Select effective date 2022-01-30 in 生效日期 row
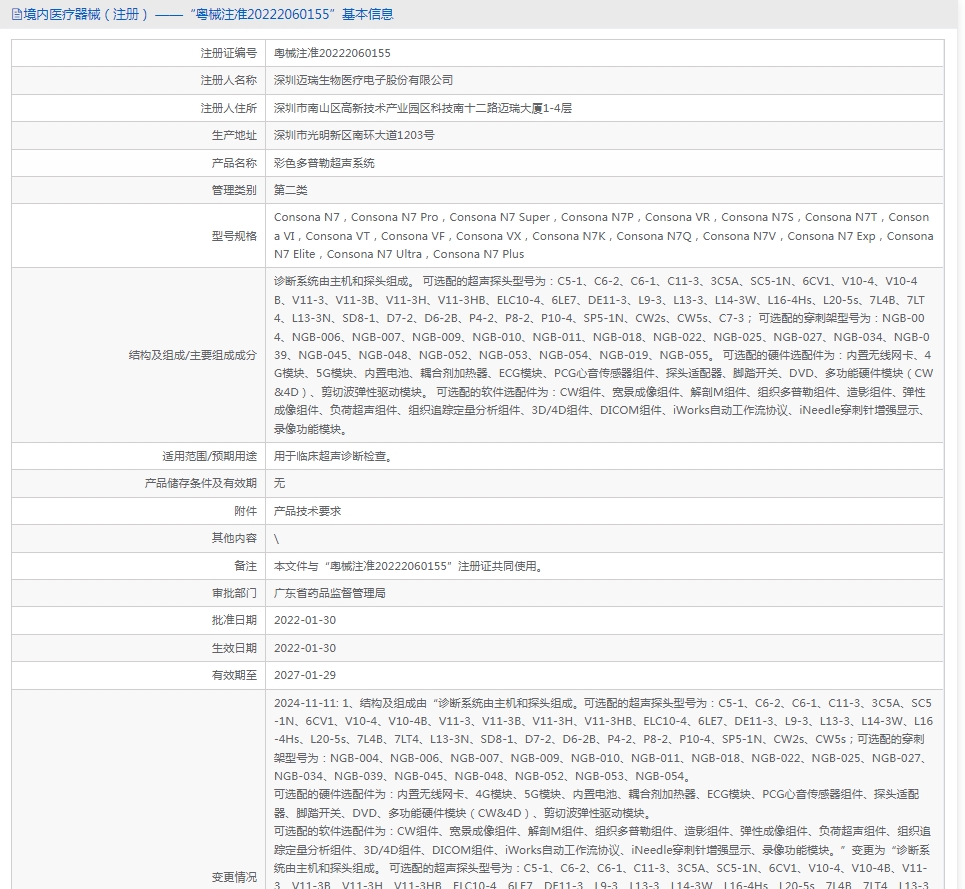Screen dimensions: 965x889 coord(305,648)
